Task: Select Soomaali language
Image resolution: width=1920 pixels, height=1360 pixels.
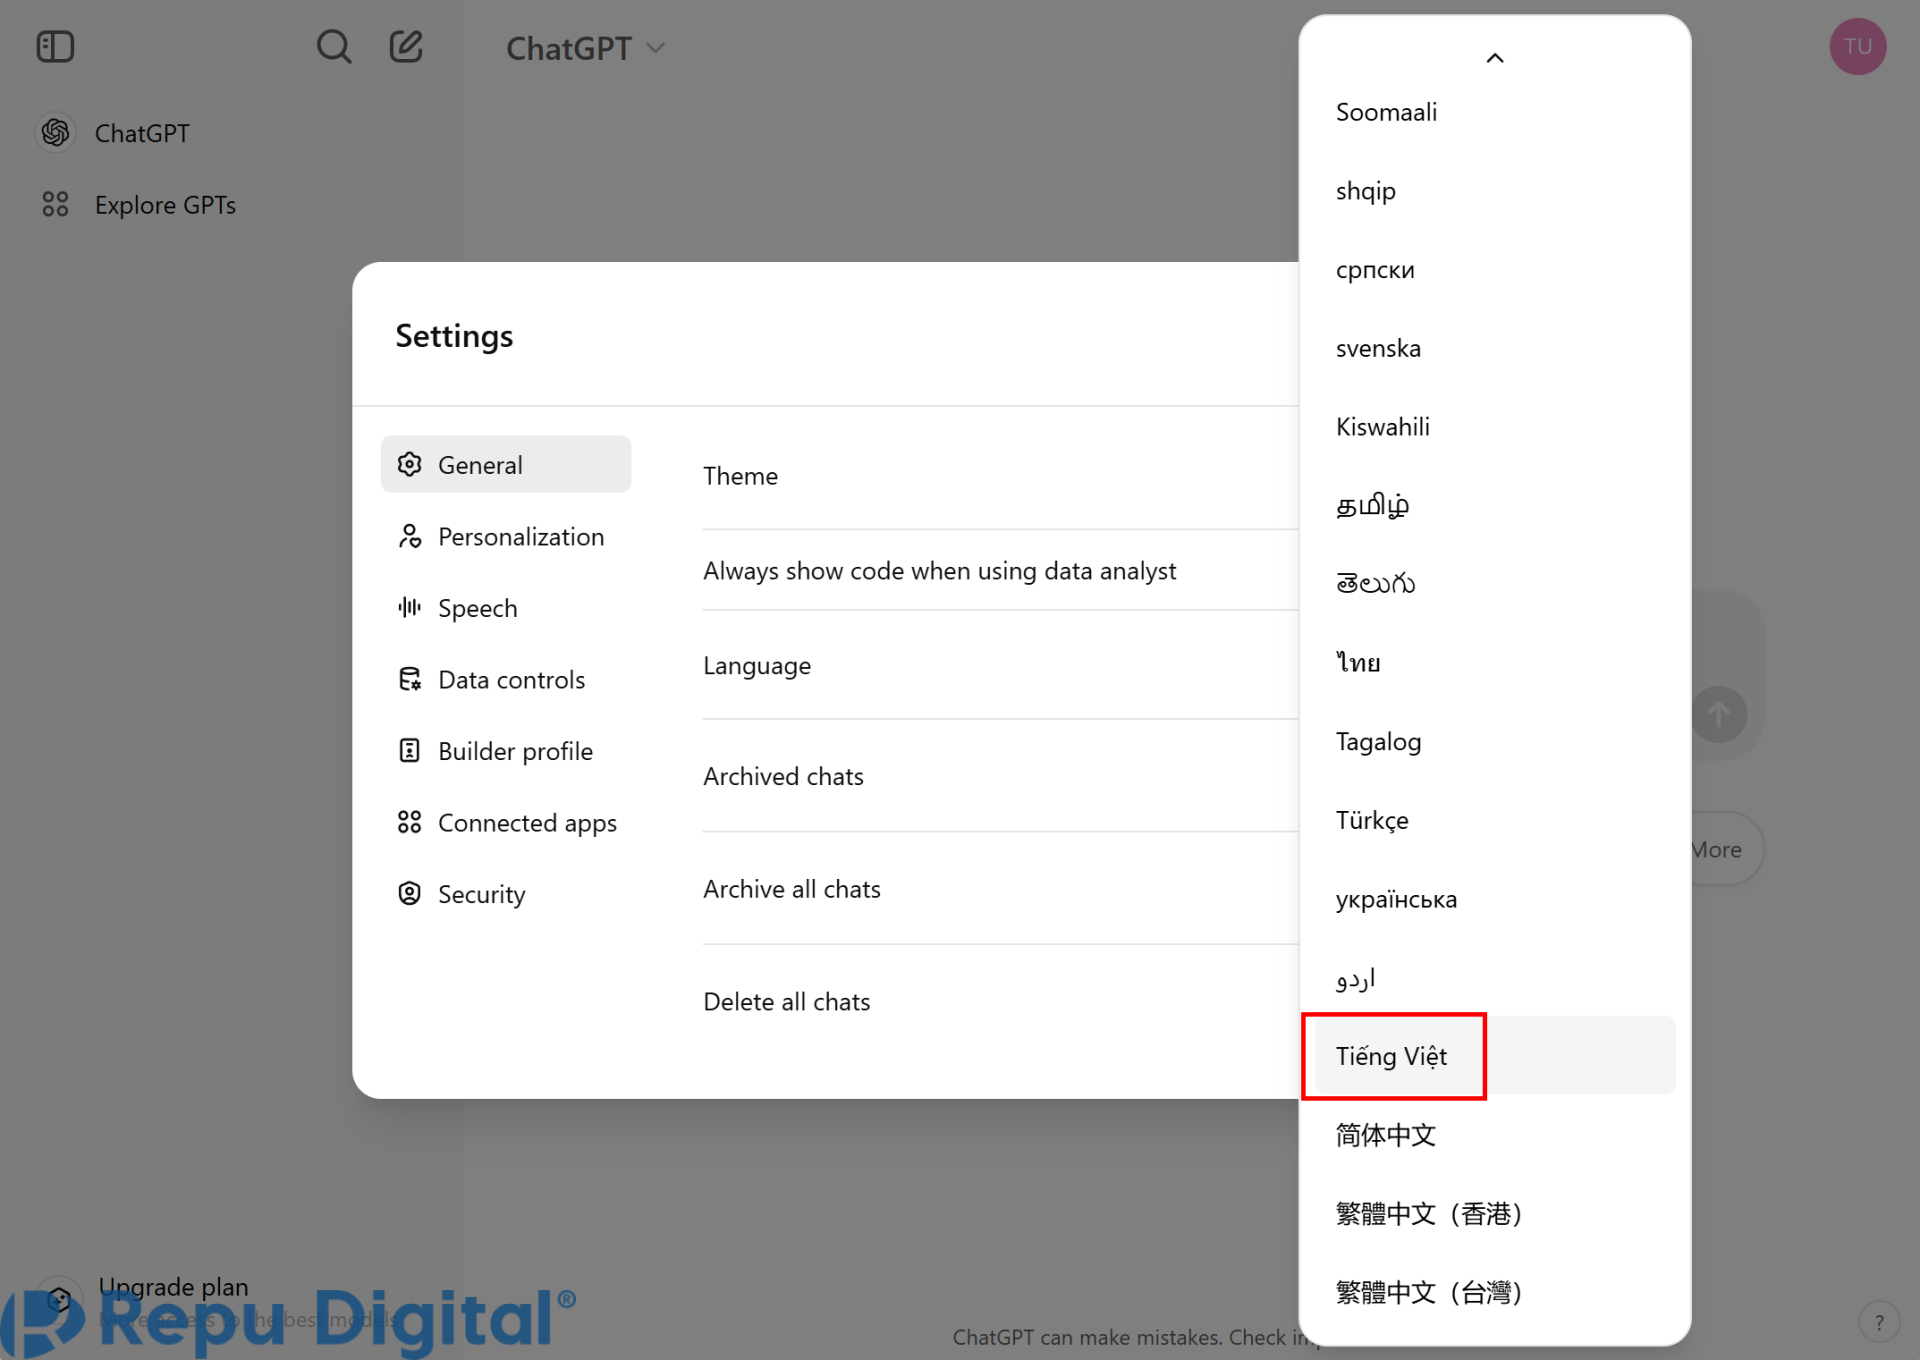Action: click(x=1495, y=112)
